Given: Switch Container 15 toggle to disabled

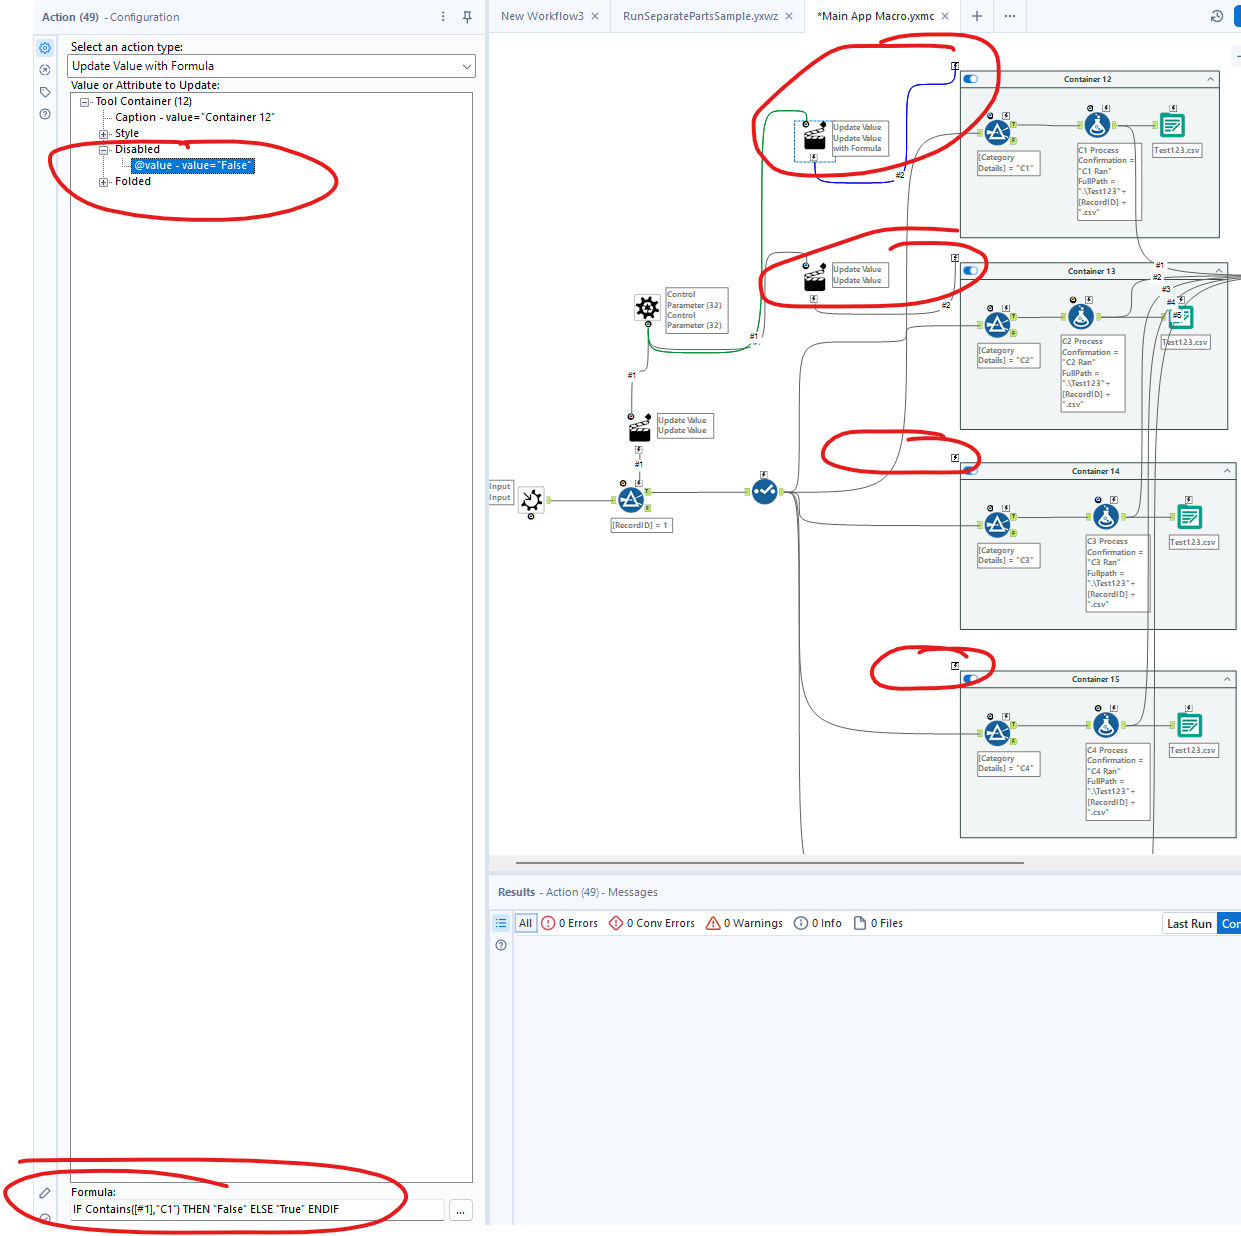Looking at the screenshot, I should (969, 678).
